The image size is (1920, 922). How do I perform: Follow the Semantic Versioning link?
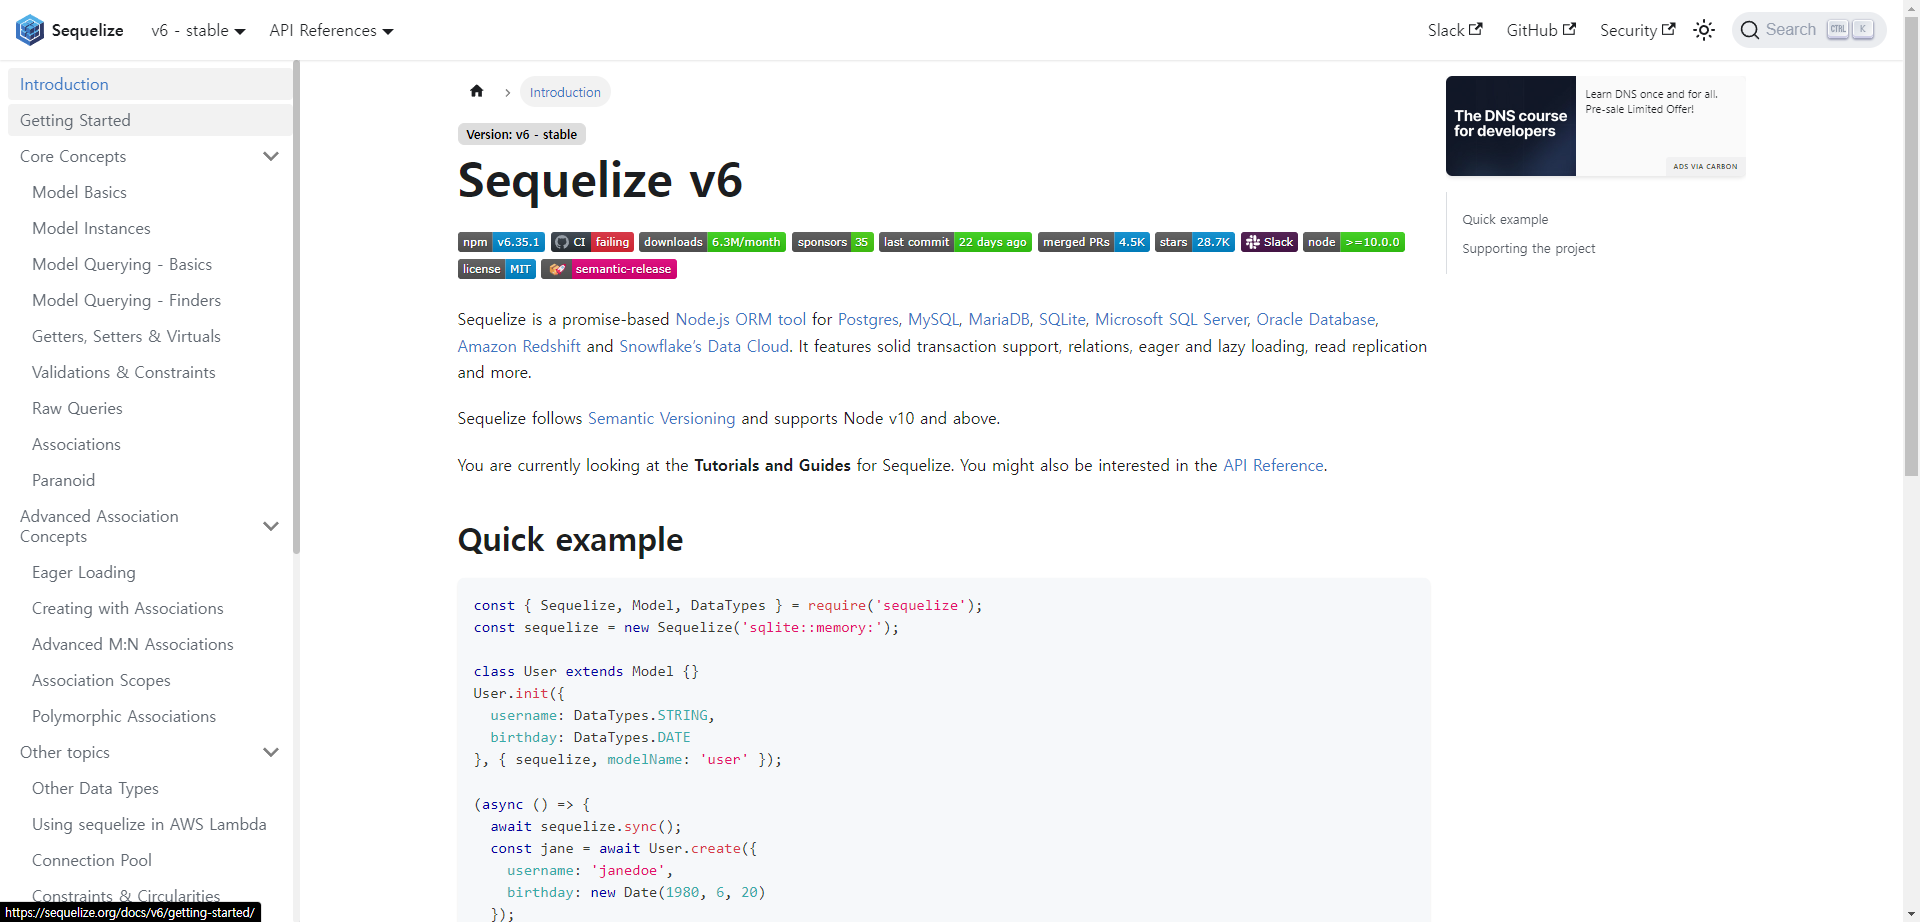661,418
